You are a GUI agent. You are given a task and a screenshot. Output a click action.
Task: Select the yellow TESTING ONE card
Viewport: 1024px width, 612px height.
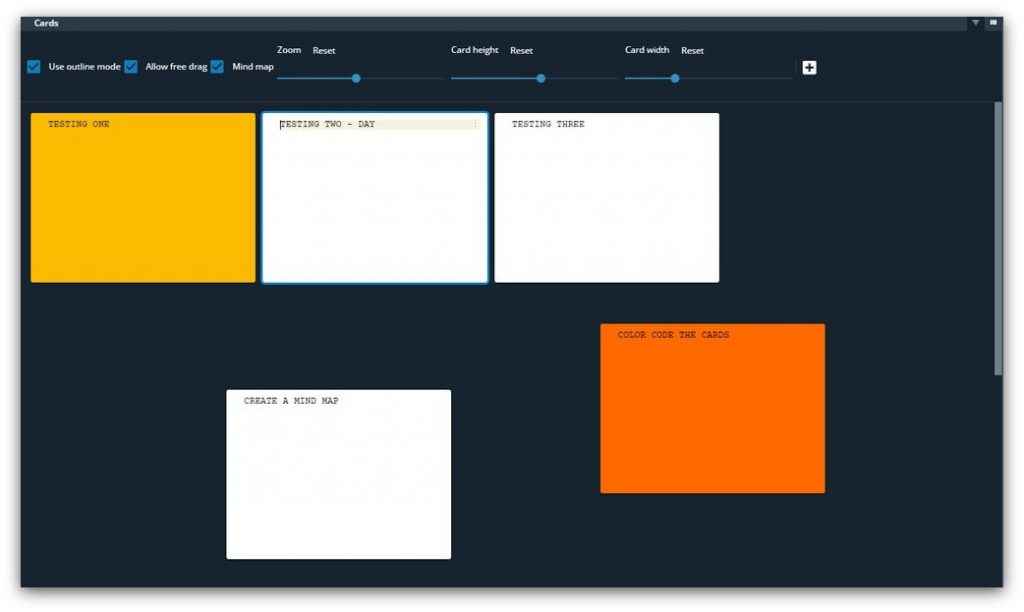click(143, 198)
